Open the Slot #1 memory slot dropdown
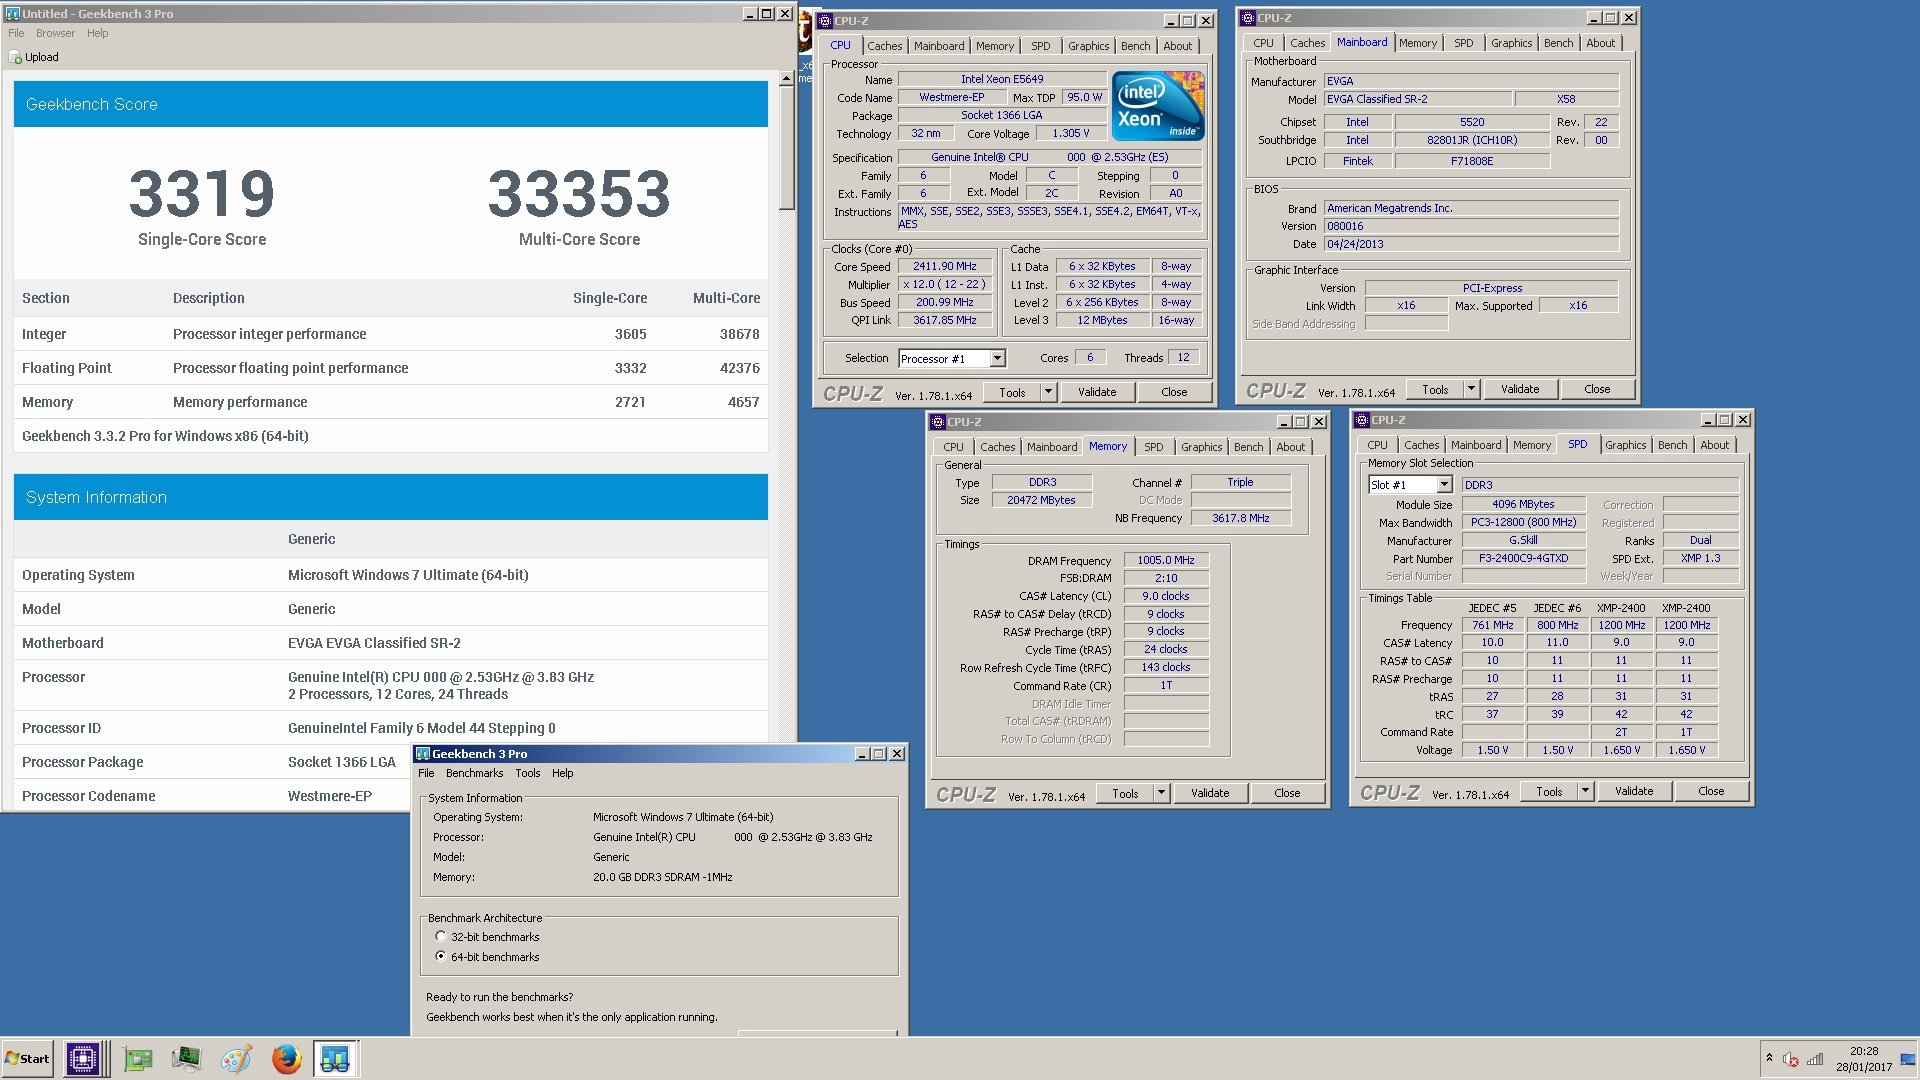Screen dimensions: 1920x1080 pos(1444,485)
